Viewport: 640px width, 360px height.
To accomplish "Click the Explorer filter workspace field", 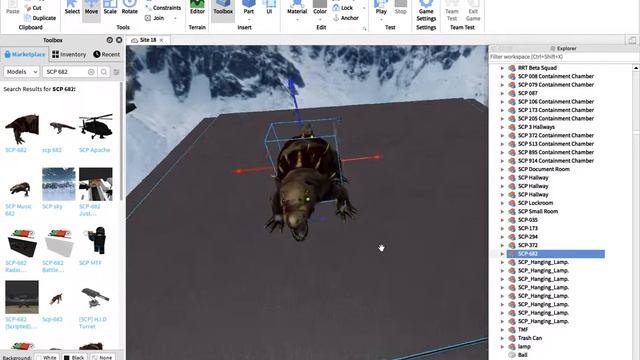I will coord(563,57).
